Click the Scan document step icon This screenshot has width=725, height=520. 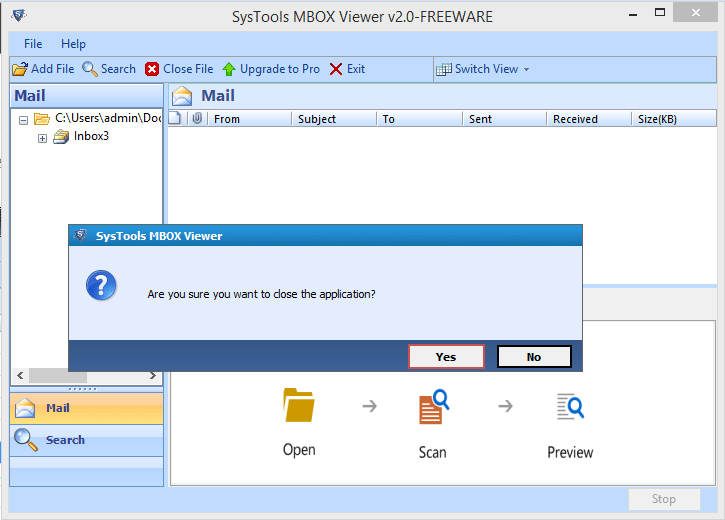pyautogui.click(x=433, y=407)
